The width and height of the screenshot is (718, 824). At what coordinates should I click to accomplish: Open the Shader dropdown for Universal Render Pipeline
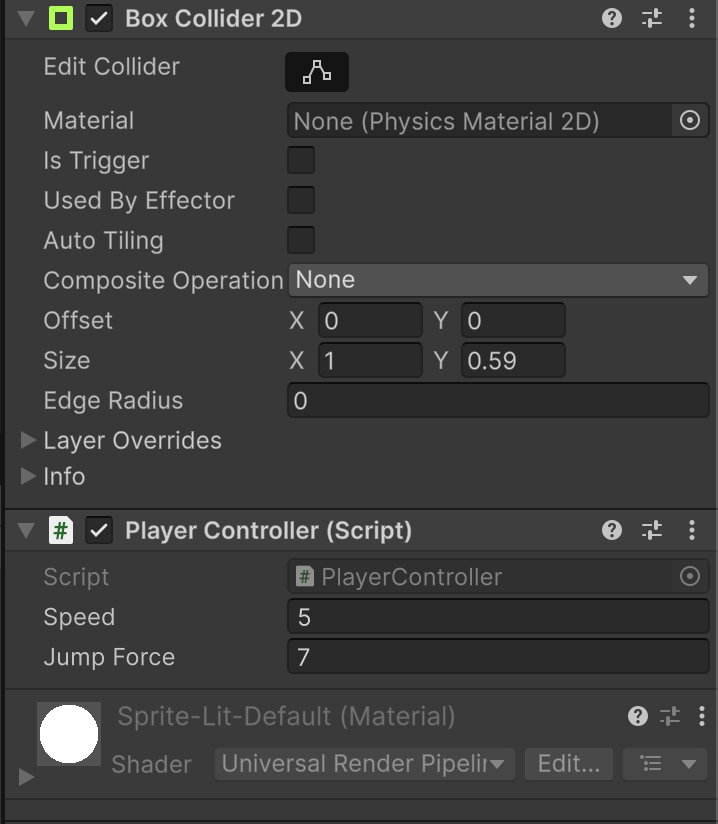tap(364, 764)
